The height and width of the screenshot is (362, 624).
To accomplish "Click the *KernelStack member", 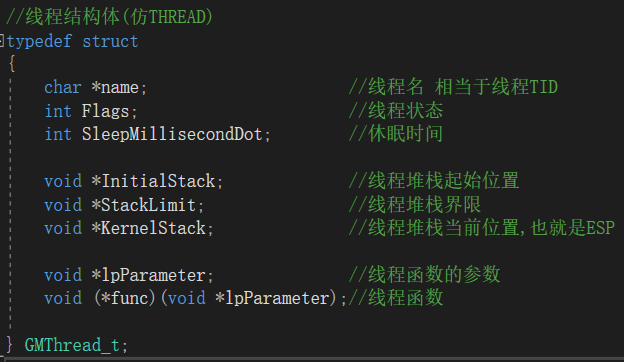I will (x=148, y=228).
